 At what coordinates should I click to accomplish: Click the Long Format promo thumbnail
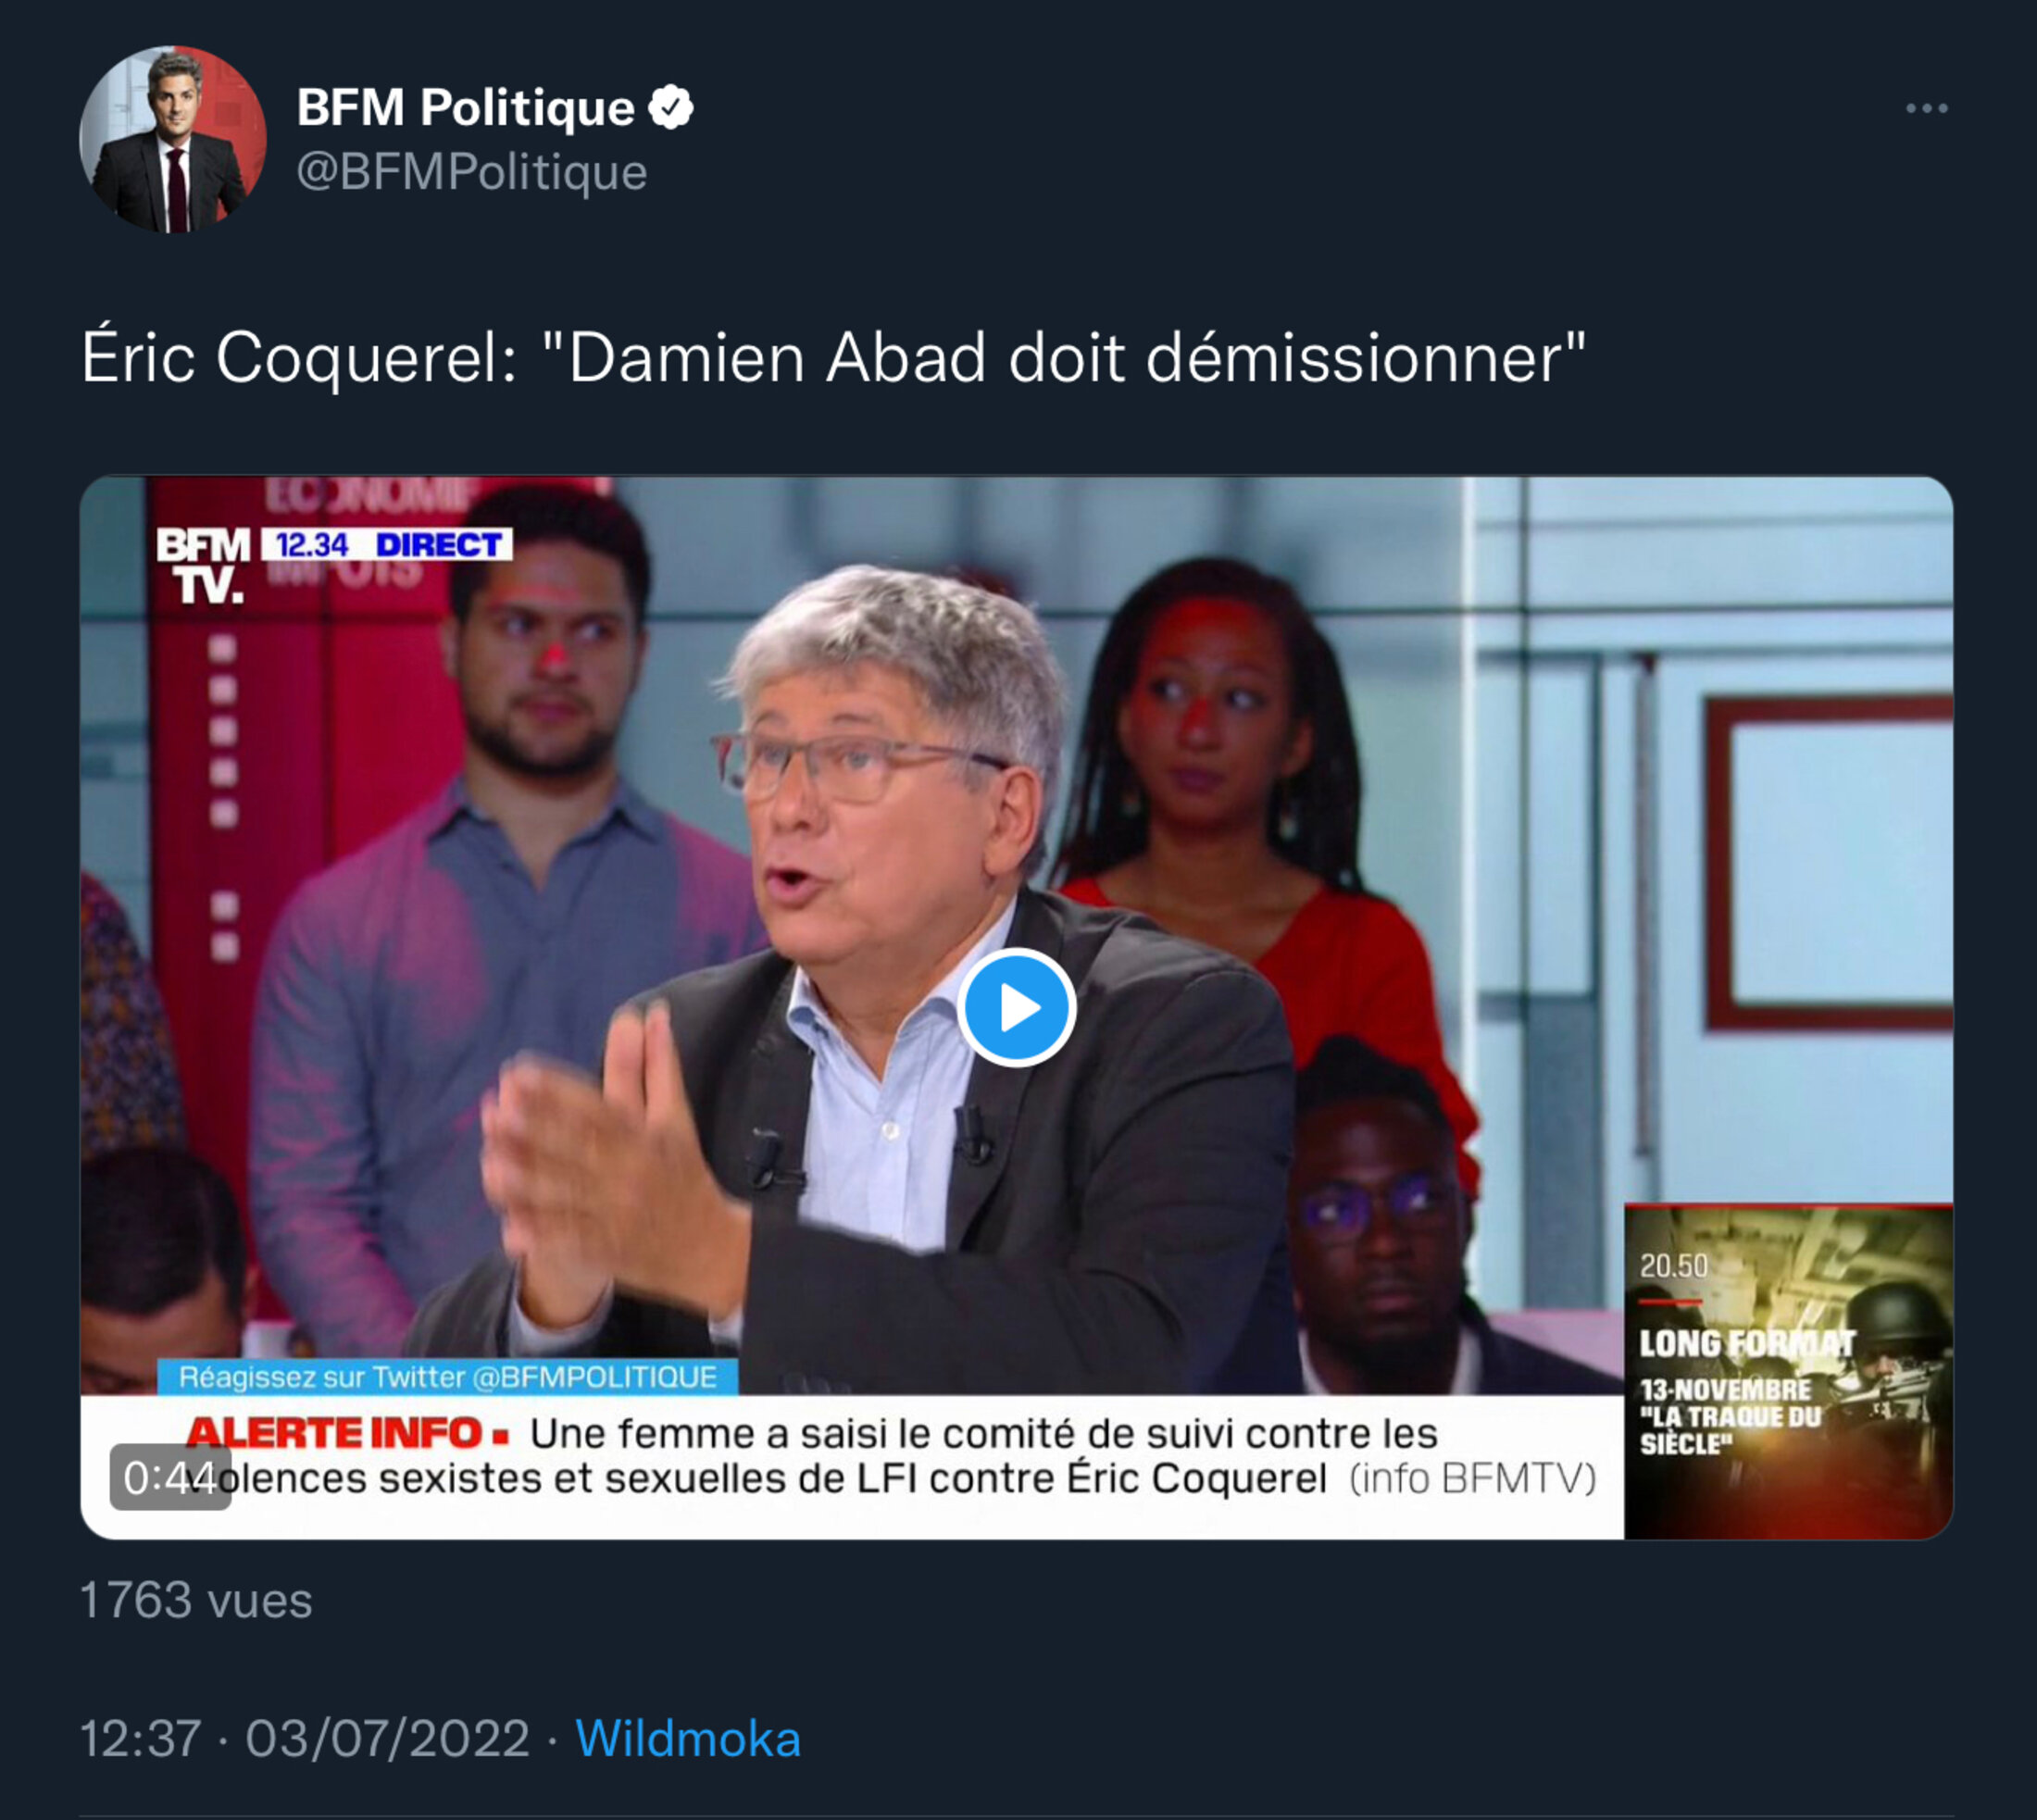(1788, 1371)
